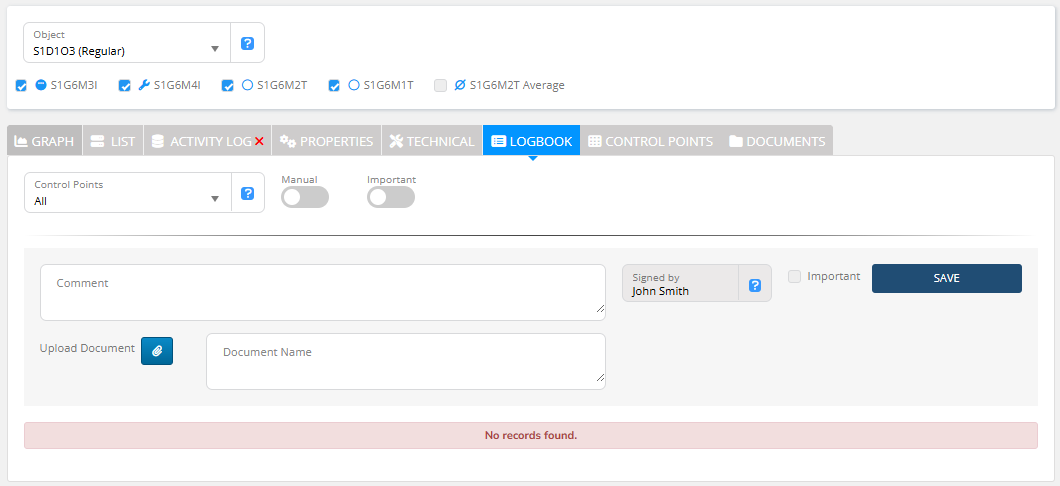
Task: Switch on the Important filter toggle
Action: coord(391,198)
